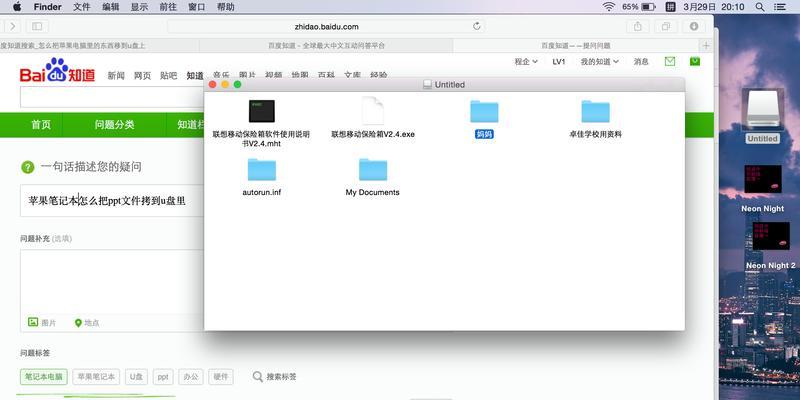Open the 显示 menu

139,7
